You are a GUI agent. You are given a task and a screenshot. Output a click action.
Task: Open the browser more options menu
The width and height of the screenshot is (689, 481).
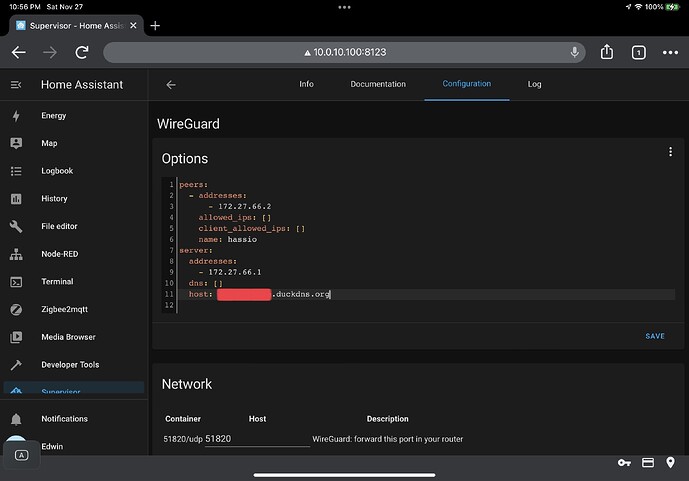tap(670, 52)
